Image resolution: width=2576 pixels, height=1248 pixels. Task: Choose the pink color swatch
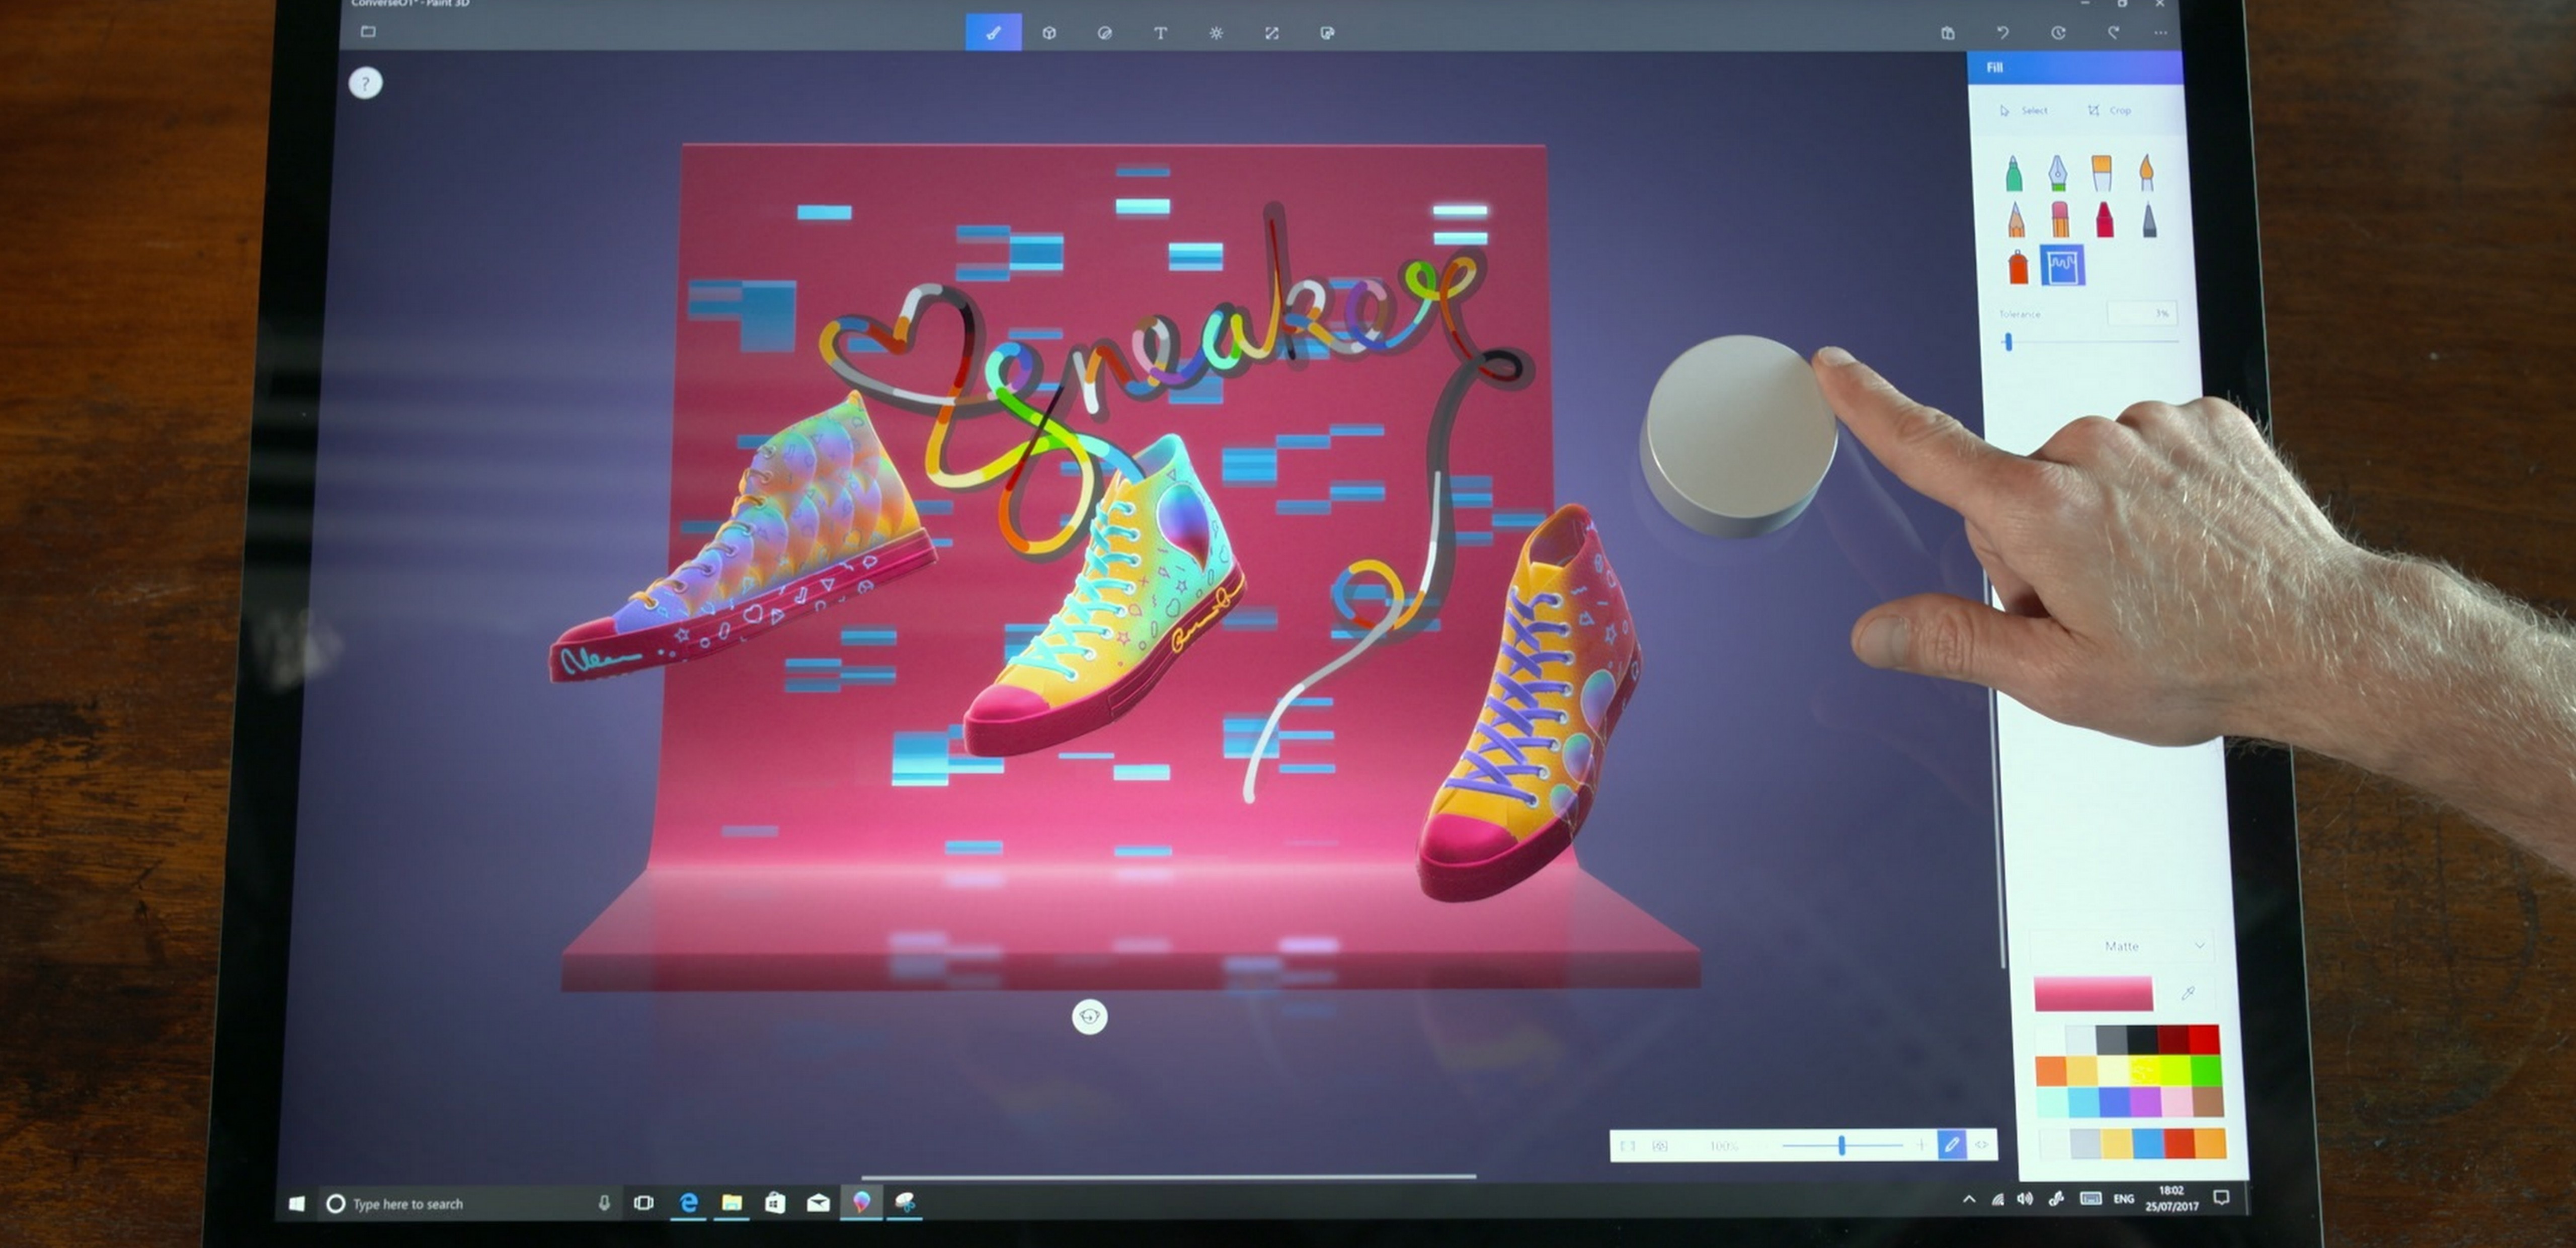coord(2176,1102)
